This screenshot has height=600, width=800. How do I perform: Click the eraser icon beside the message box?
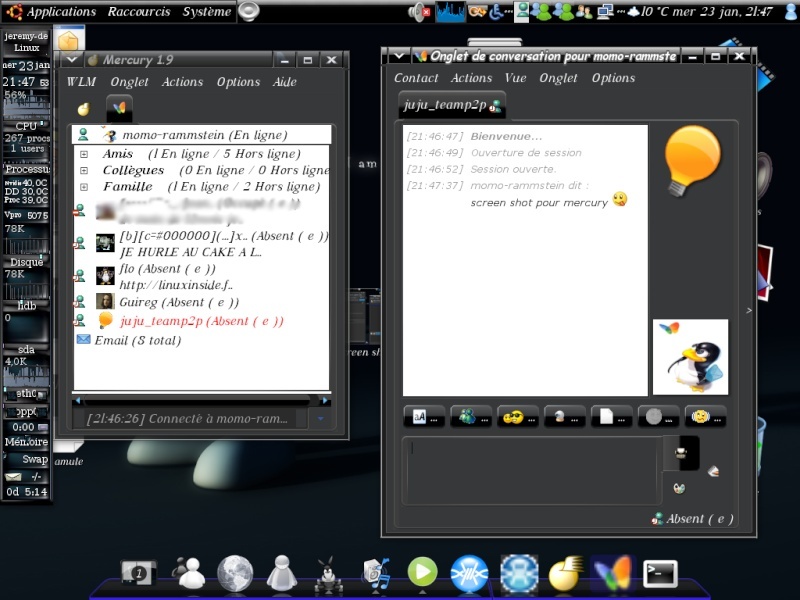tap(713, 471)
